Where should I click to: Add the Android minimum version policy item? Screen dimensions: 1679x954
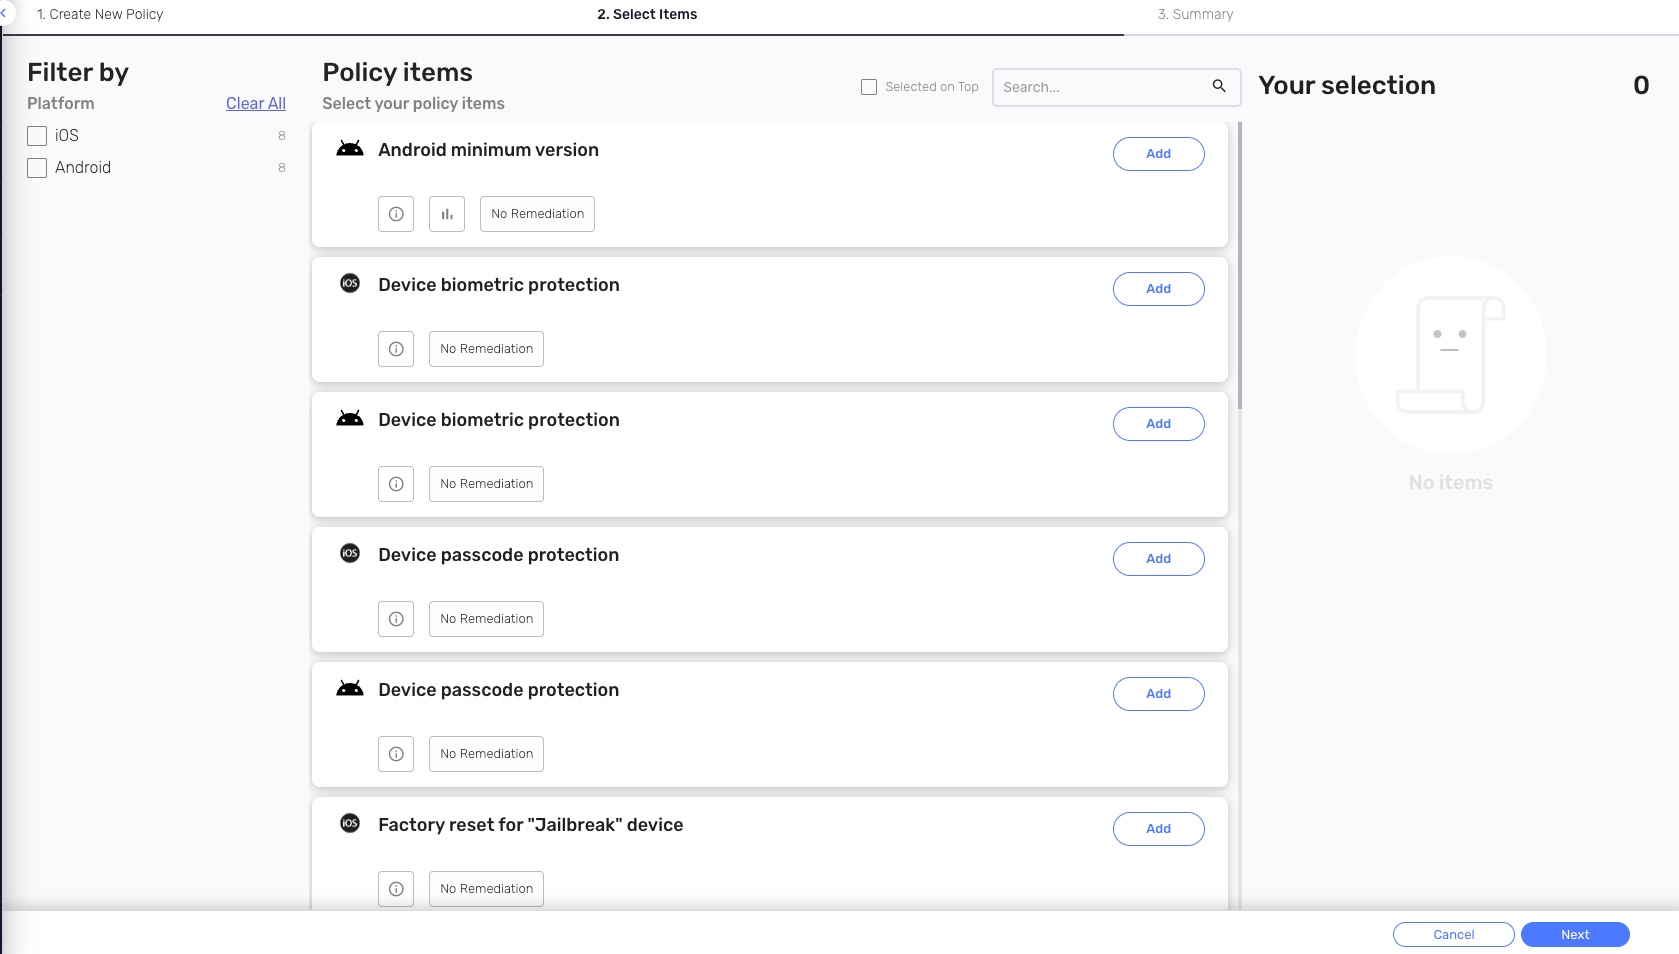coord(1159,154)
